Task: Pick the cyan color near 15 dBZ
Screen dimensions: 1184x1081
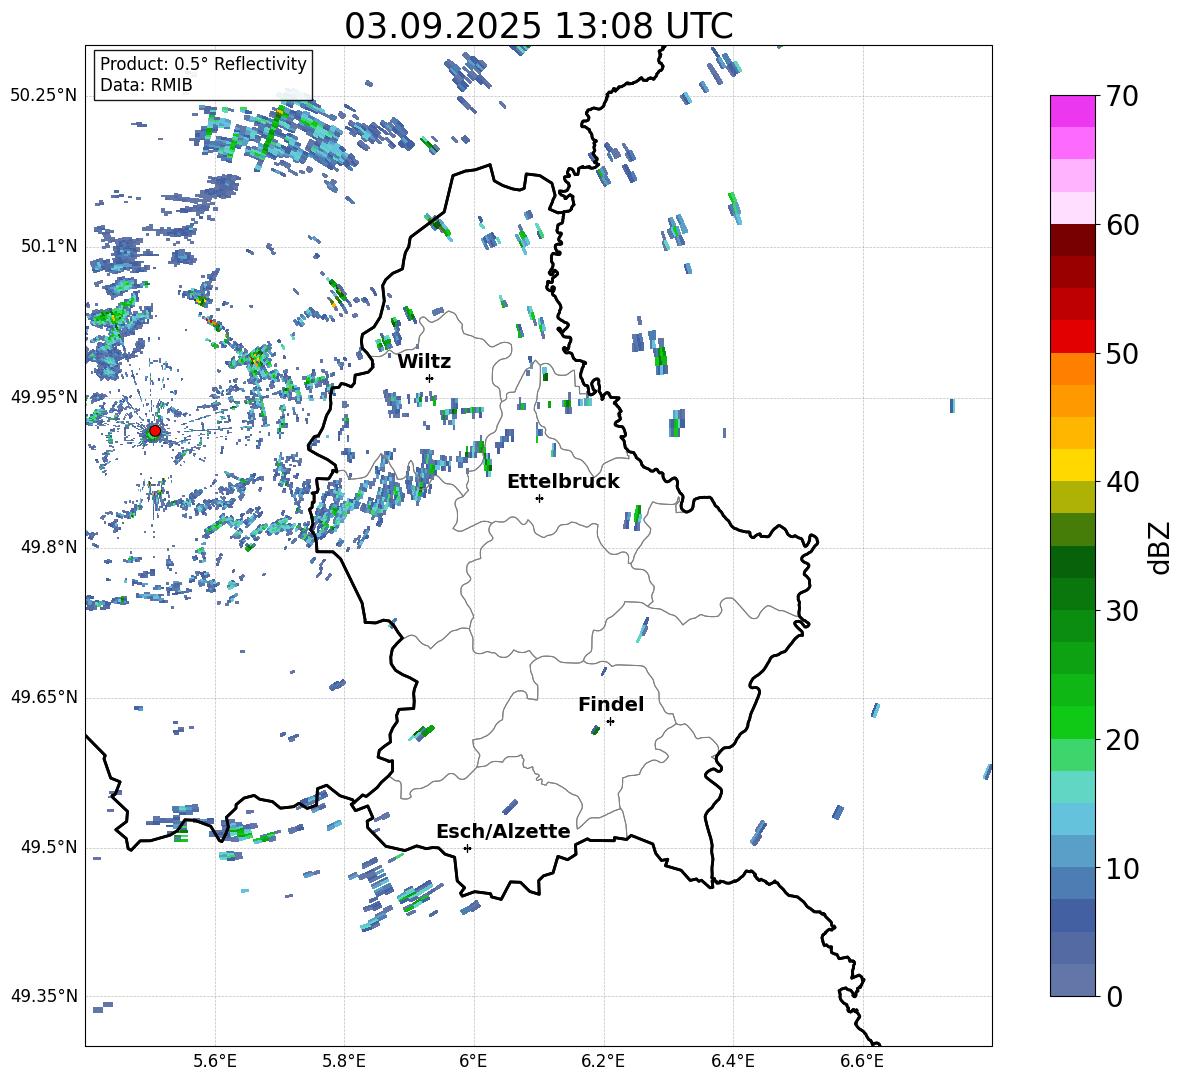Action: (x=1072, y=787)
